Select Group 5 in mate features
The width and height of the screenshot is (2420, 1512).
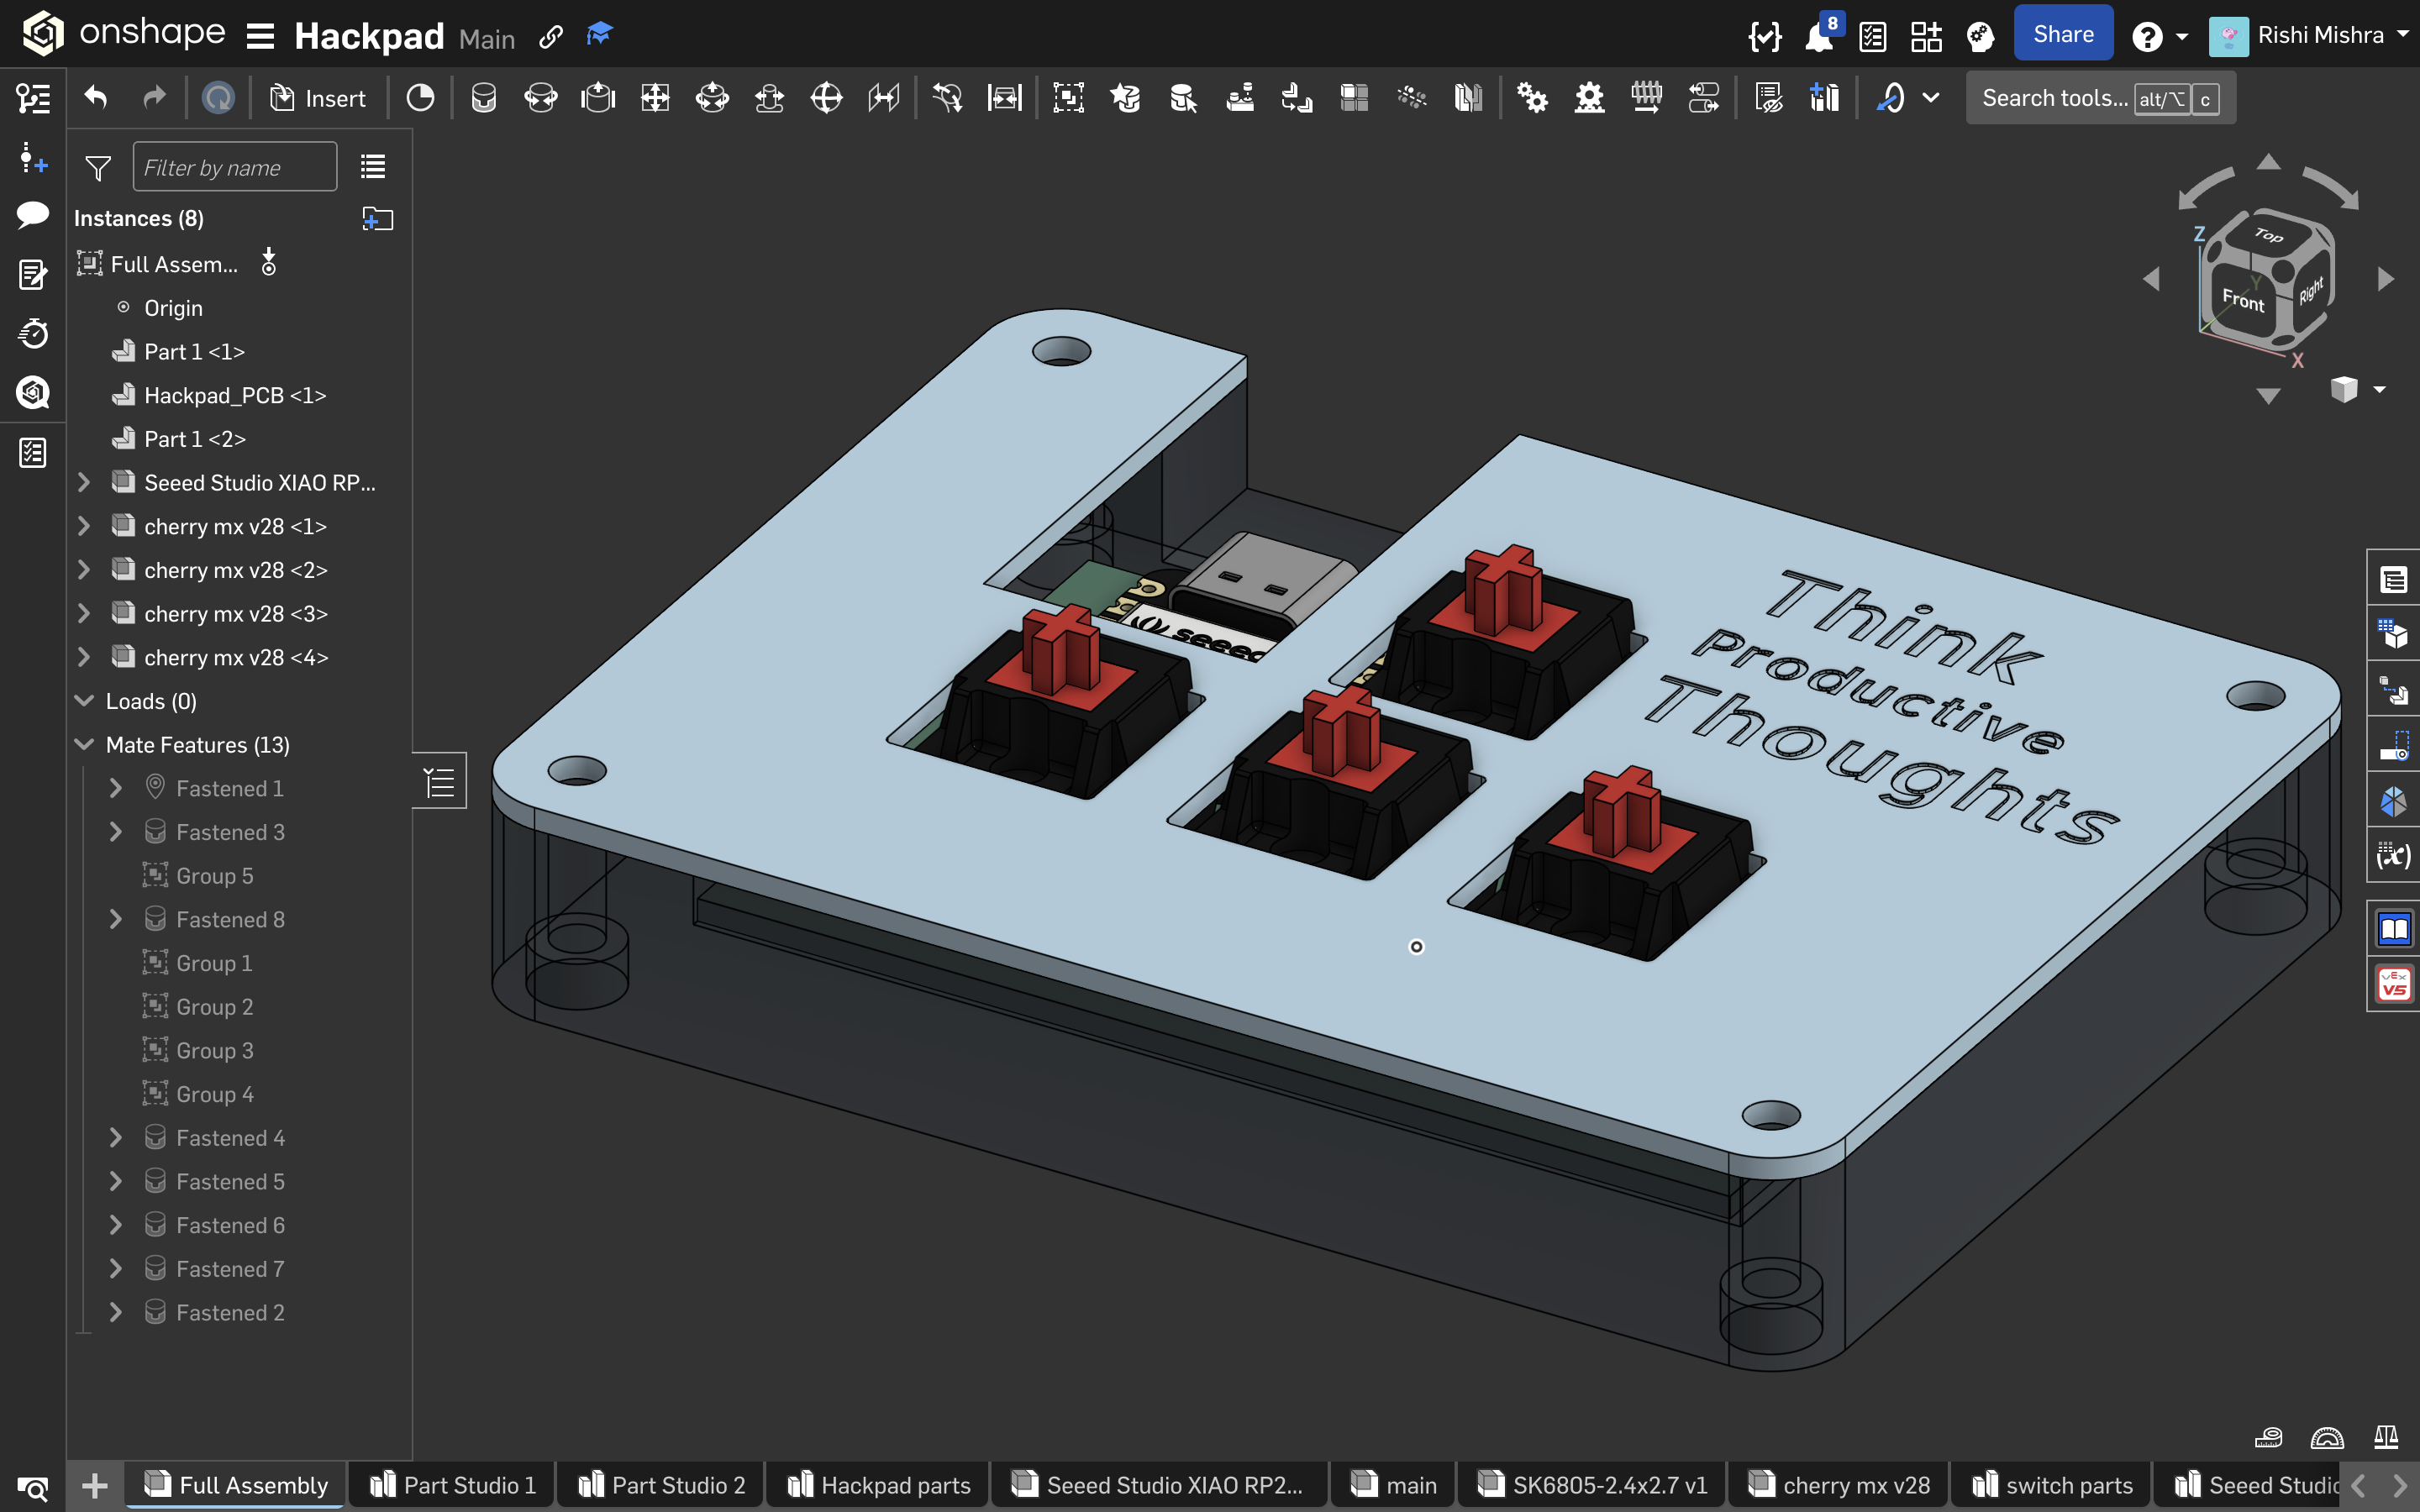(214, 875)
